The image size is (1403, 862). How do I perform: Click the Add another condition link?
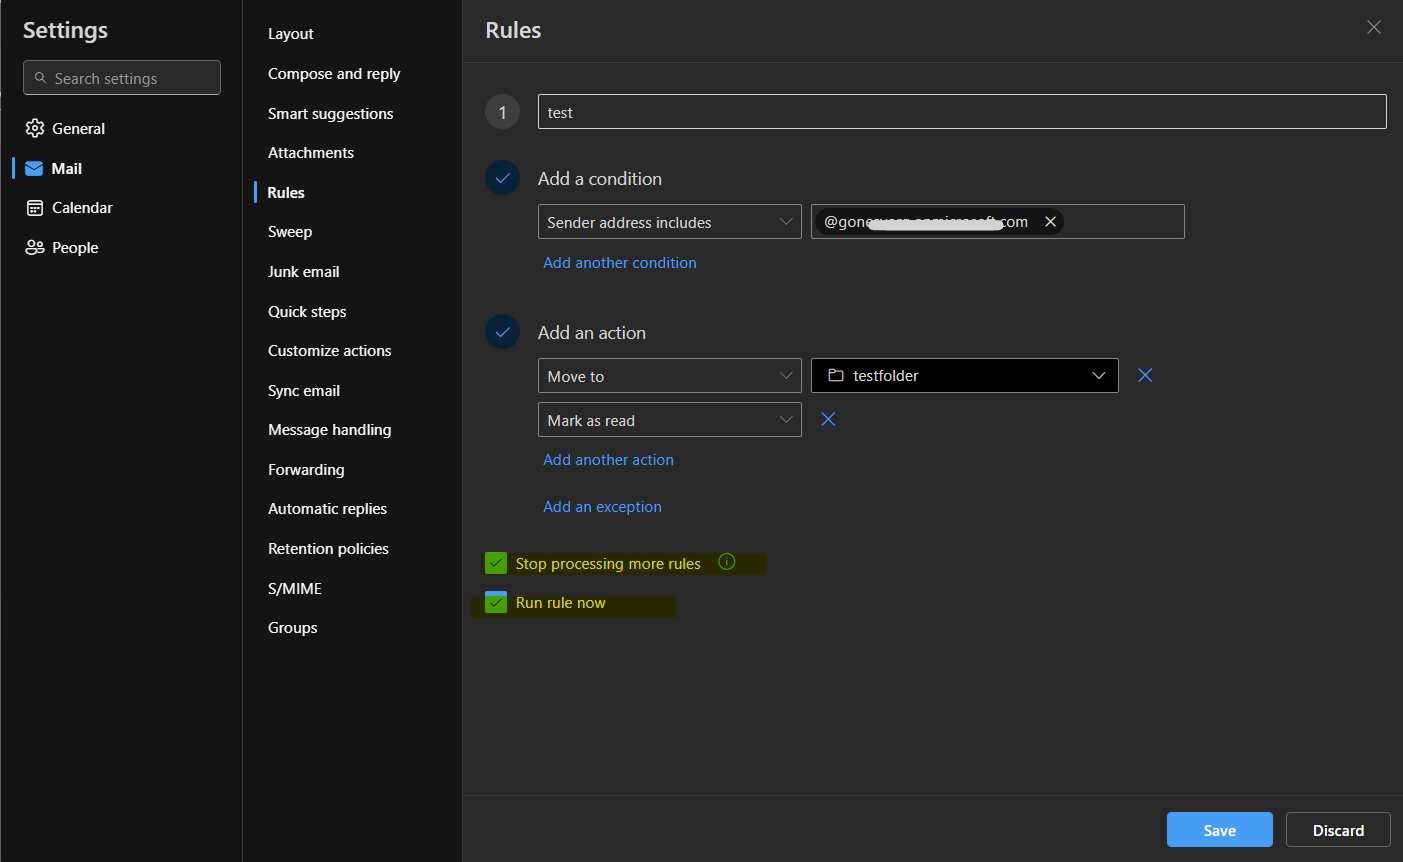tap(619, 262)
